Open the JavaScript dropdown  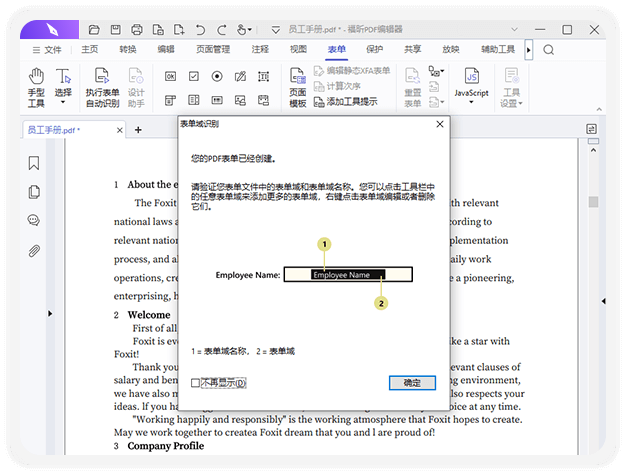[471, 86]
